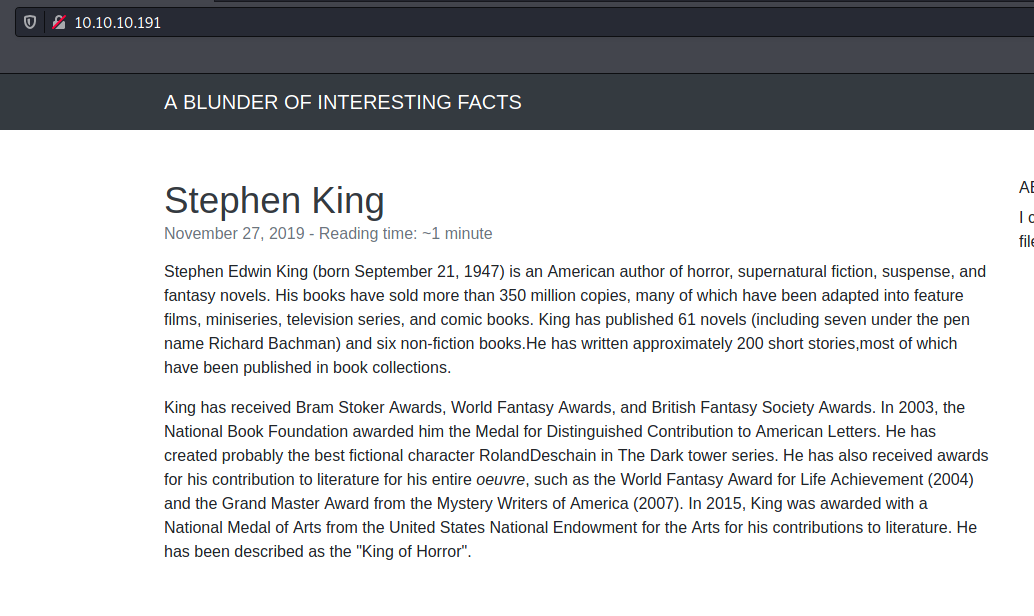Click the 'Reading time: ~1 minute' text

coord(406,233)
